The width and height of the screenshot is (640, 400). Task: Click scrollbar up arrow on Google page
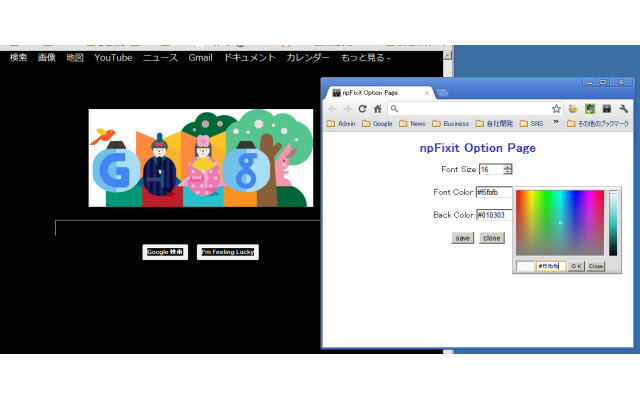(447, 55)
